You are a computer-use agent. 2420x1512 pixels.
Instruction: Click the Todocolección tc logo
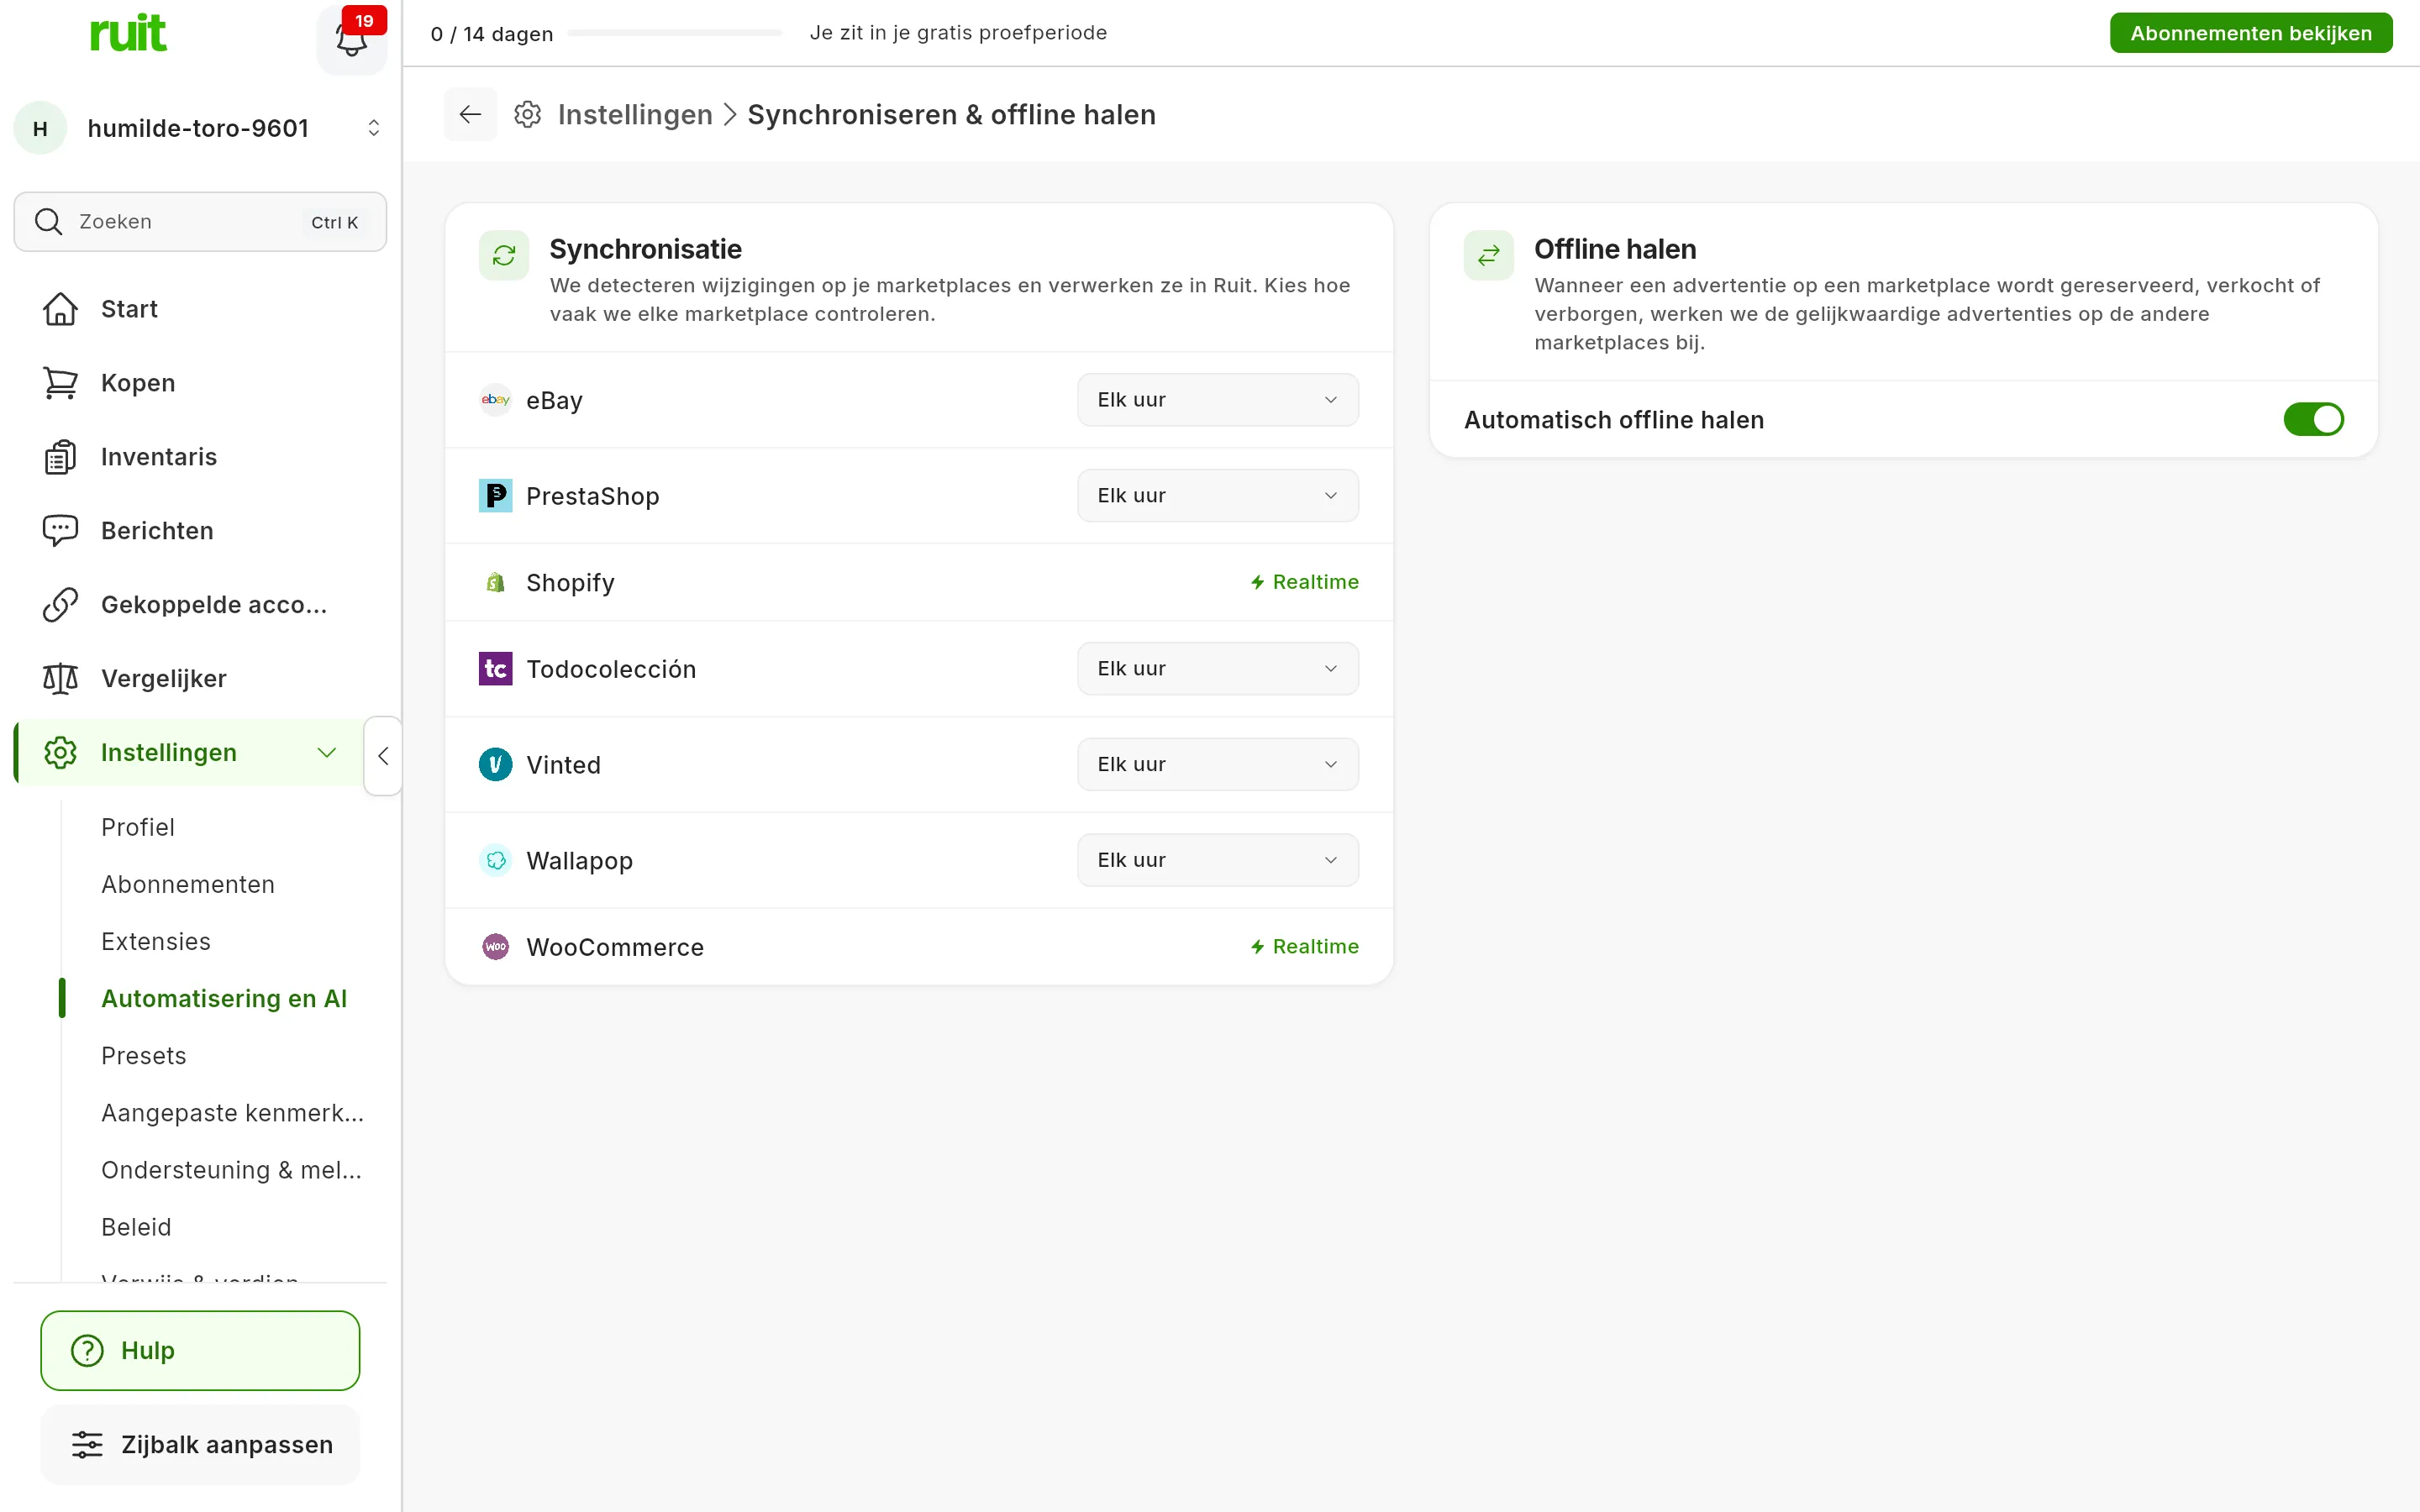[495, 669]
